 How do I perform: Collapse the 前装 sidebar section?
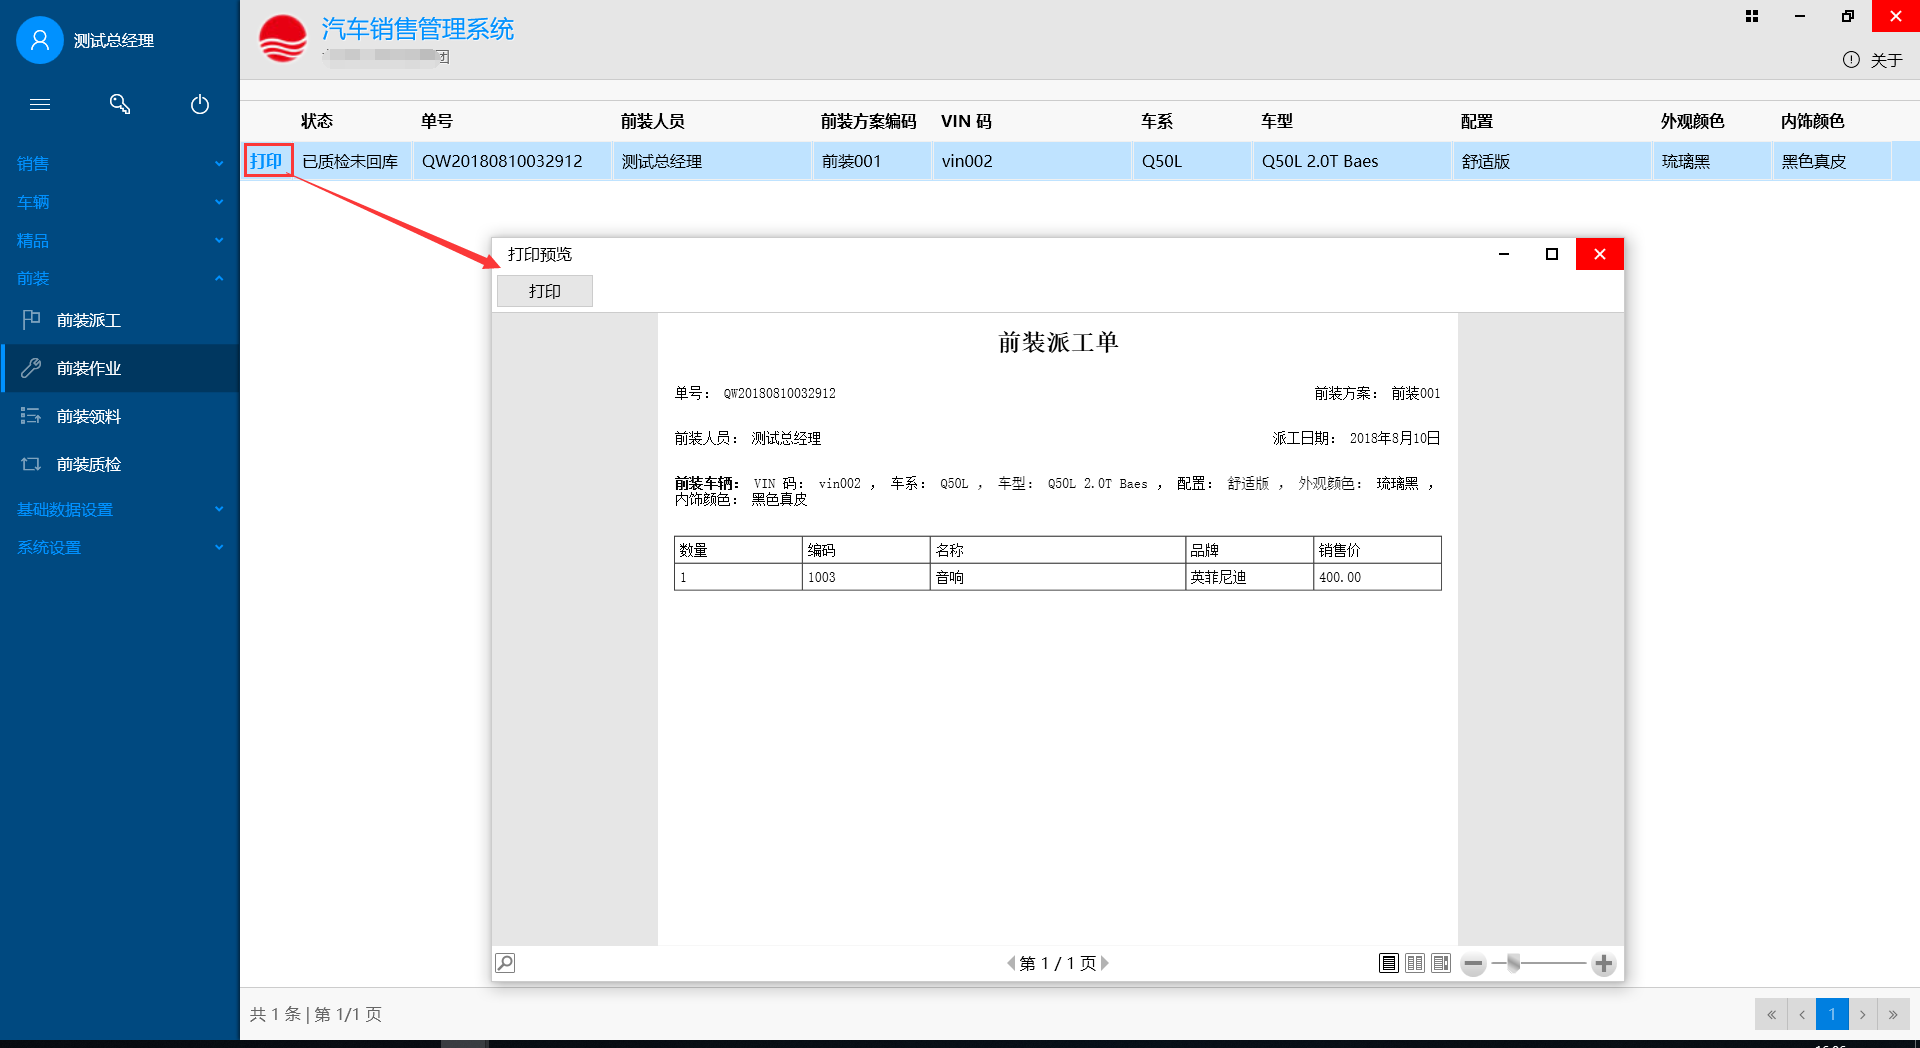pos(119,279)
